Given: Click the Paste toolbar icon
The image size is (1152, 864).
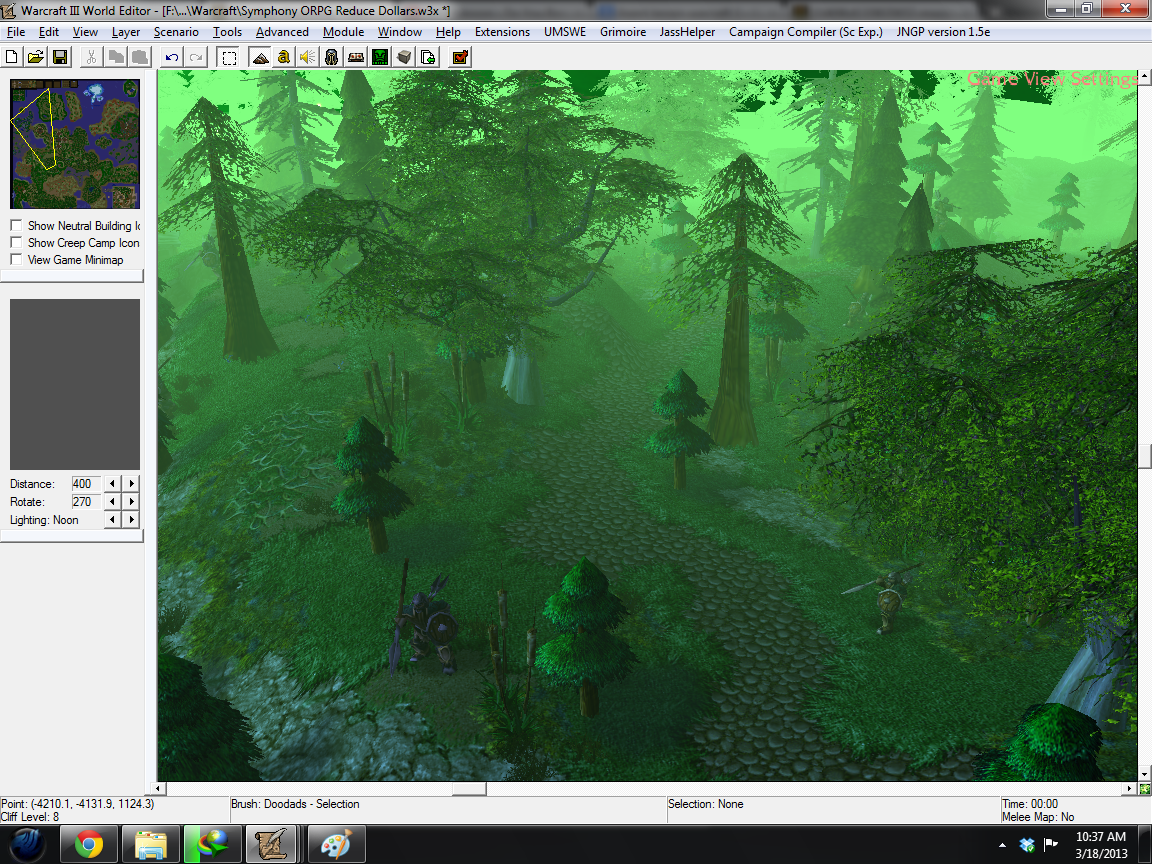Looking at the screenshot, I should click(x=140, y=57).
